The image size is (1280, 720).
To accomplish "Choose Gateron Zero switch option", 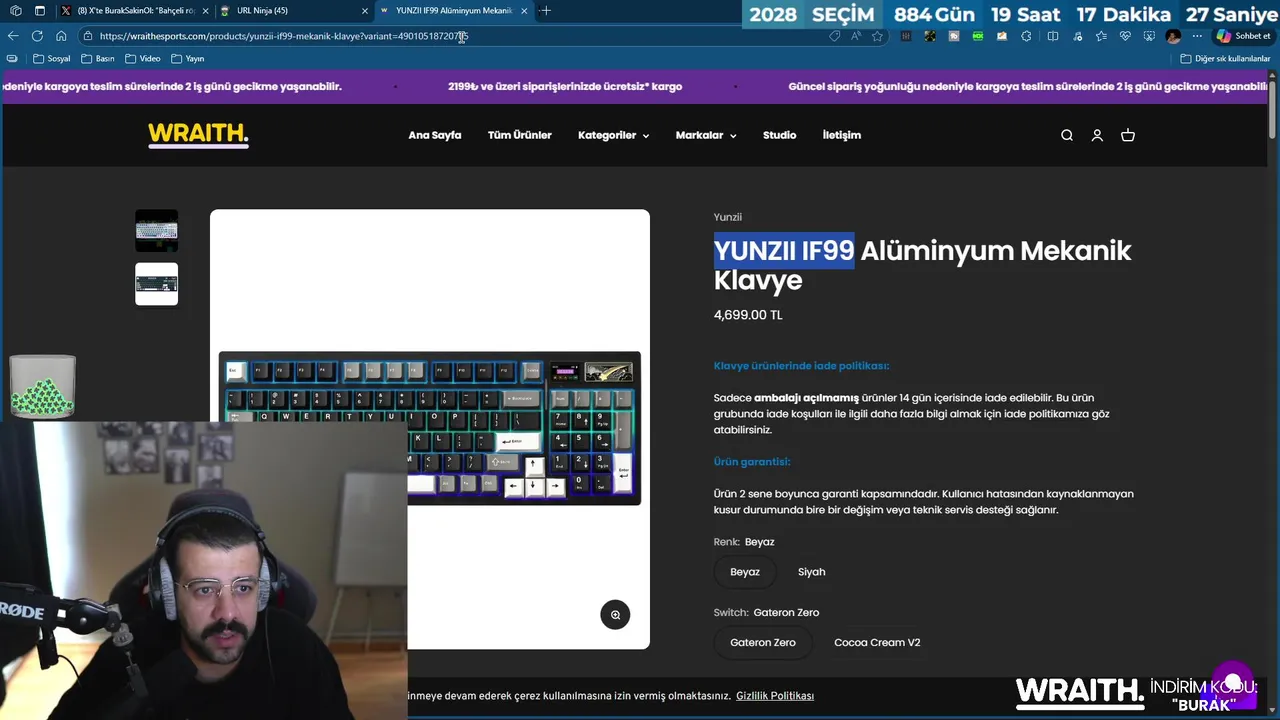I will [763, 642].
